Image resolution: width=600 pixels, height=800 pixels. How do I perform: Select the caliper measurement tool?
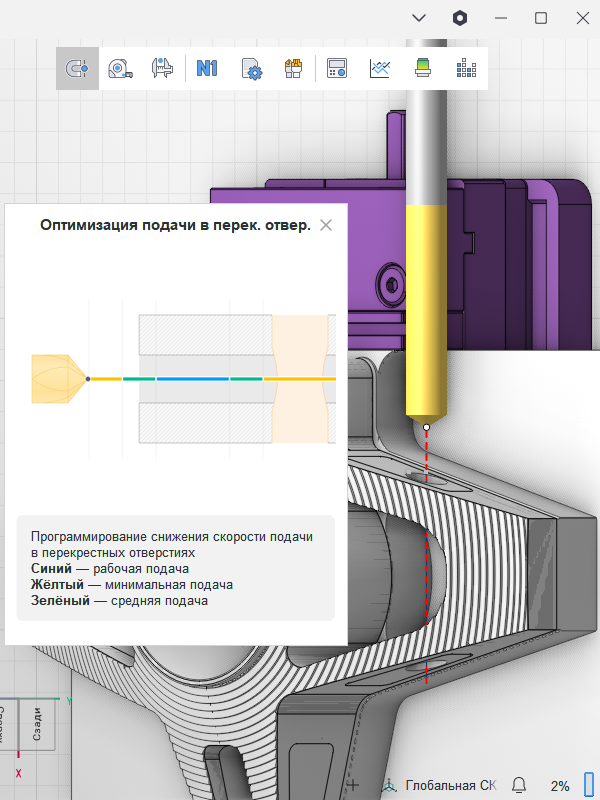163,69
